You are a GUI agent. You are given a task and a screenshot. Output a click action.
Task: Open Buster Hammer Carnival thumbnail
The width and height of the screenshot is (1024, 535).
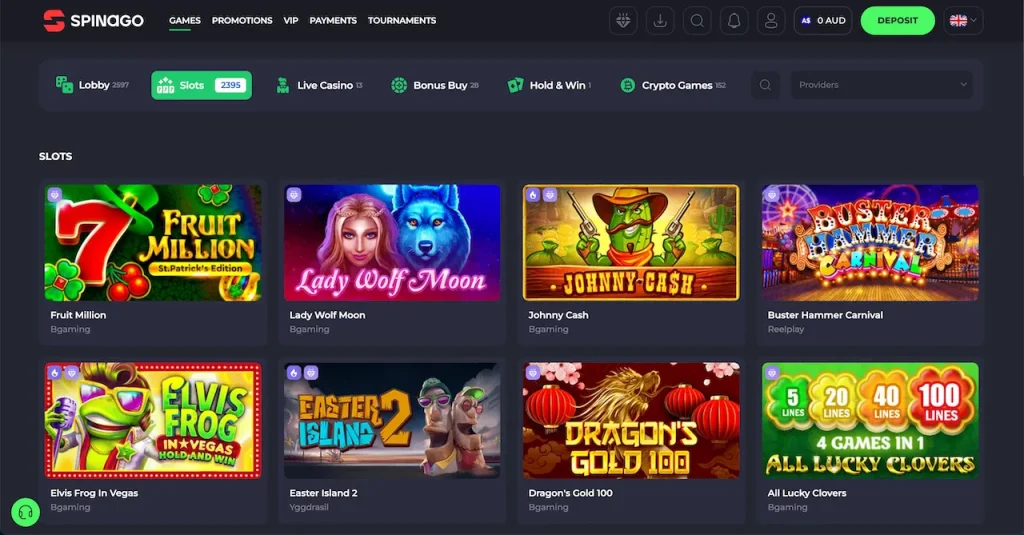click(870, 242)
